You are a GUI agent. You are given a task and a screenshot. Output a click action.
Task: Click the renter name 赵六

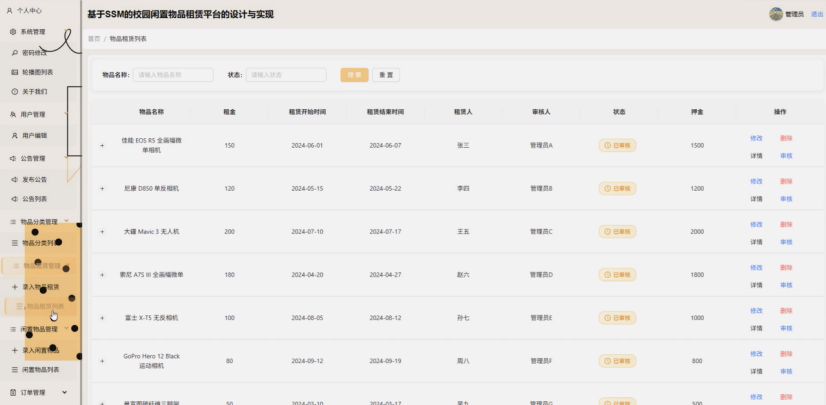[463, 275]
